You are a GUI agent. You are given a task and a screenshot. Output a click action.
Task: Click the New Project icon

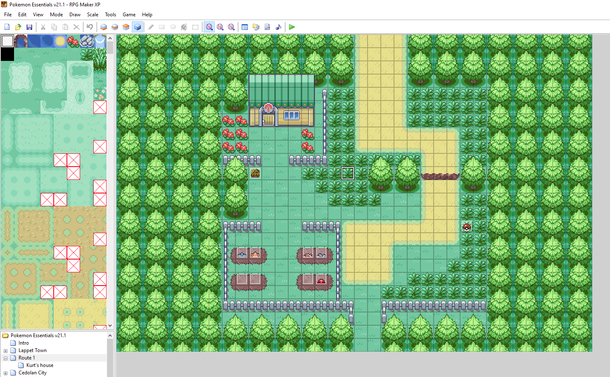tap(7, 27)
